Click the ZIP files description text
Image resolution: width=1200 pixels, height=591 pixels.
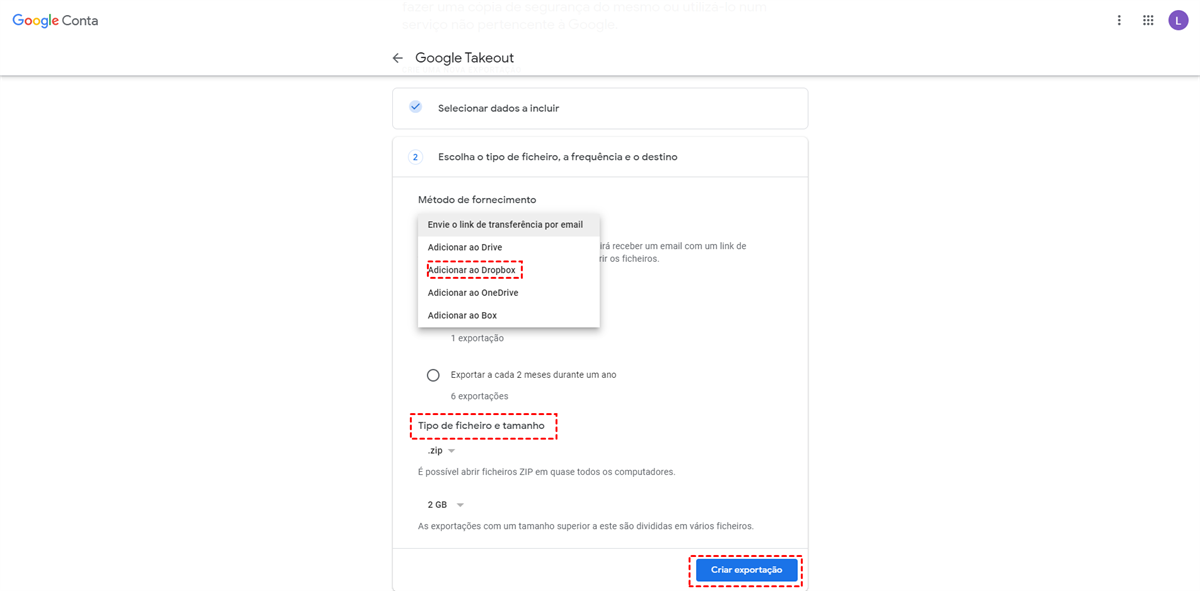pos(546,472)
